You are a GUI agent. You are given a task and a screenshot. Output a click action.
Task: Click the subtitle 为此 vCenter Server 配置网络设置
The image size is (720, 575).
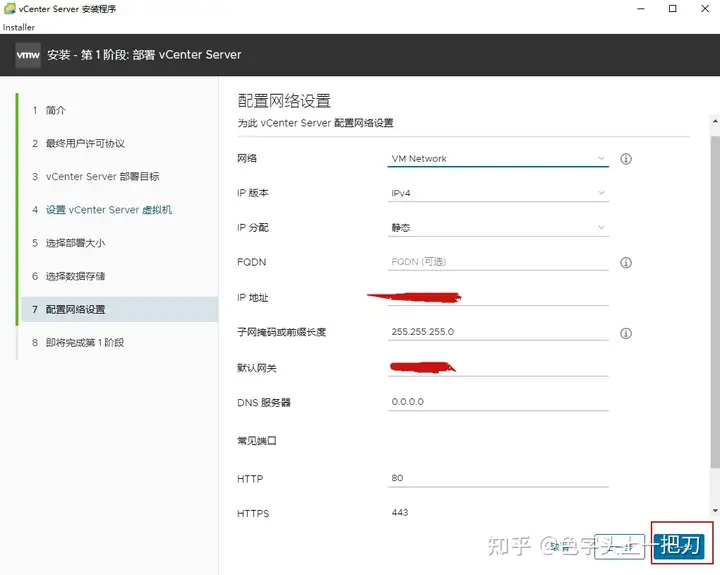(x=315, y=123)
